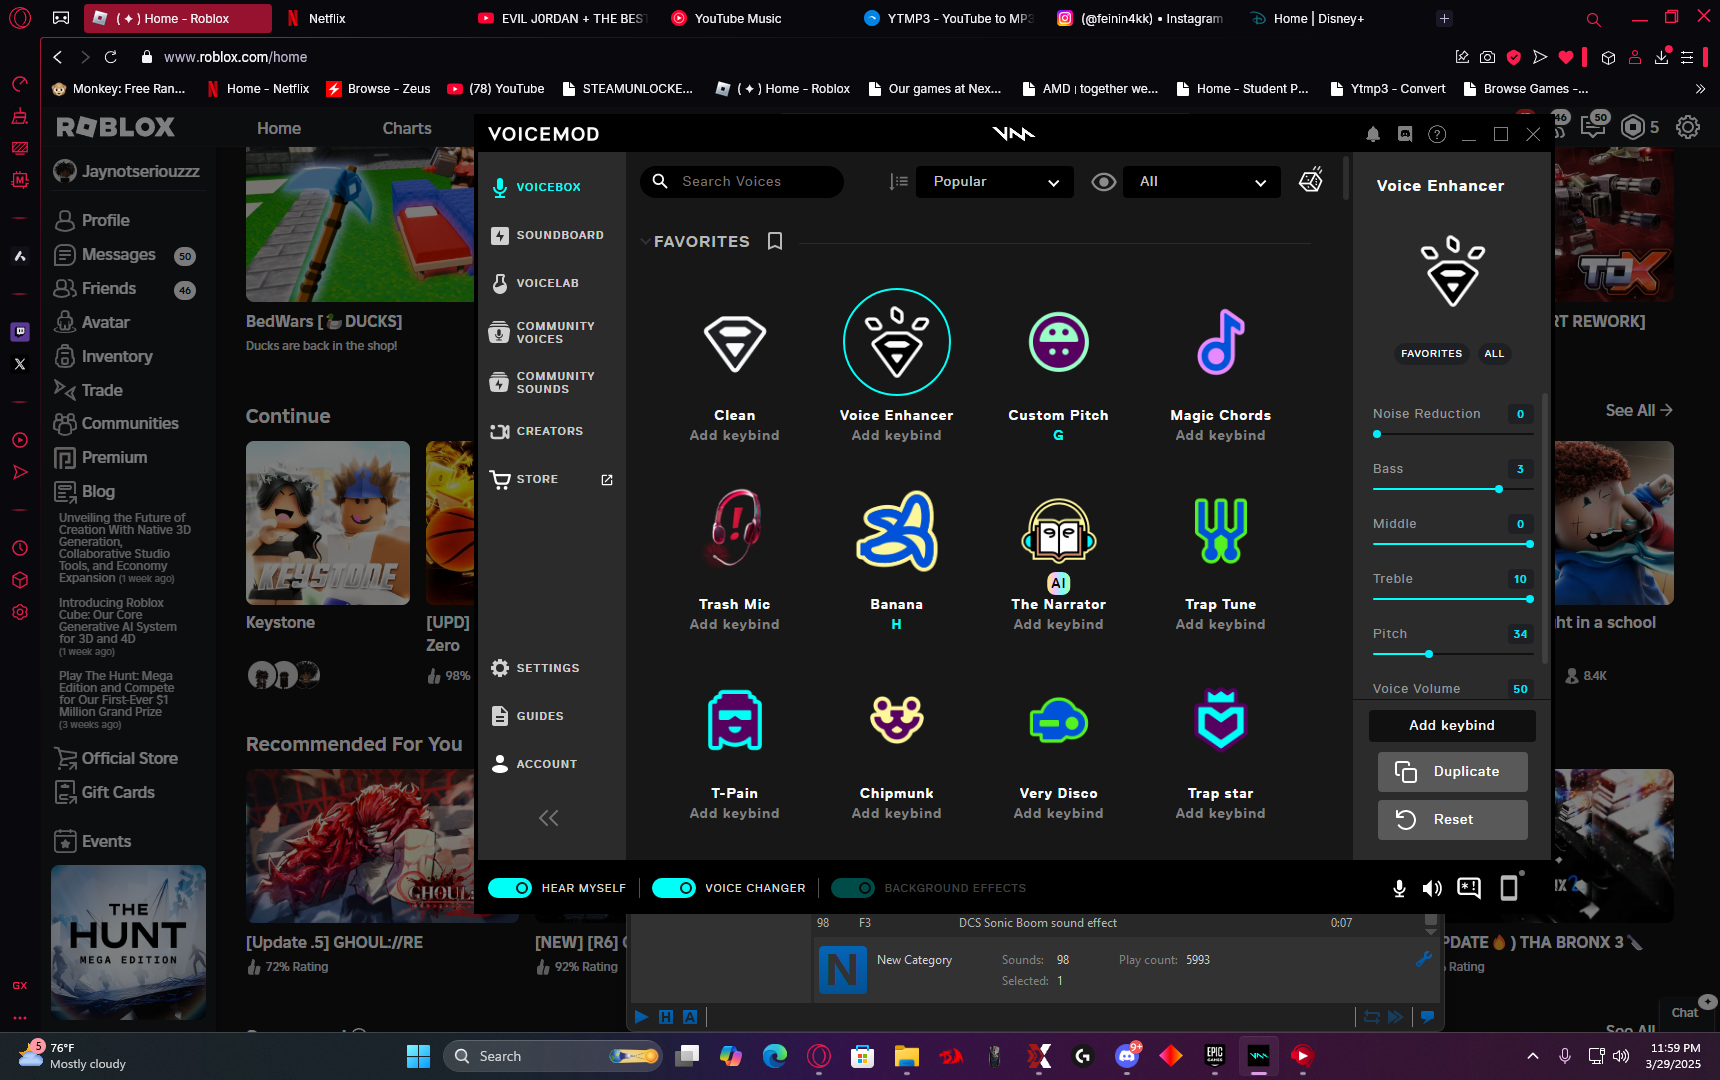The image size is (1720, 1080).
Task: Switch to the Netflix browser tab
Action: [x=327, y=18]
